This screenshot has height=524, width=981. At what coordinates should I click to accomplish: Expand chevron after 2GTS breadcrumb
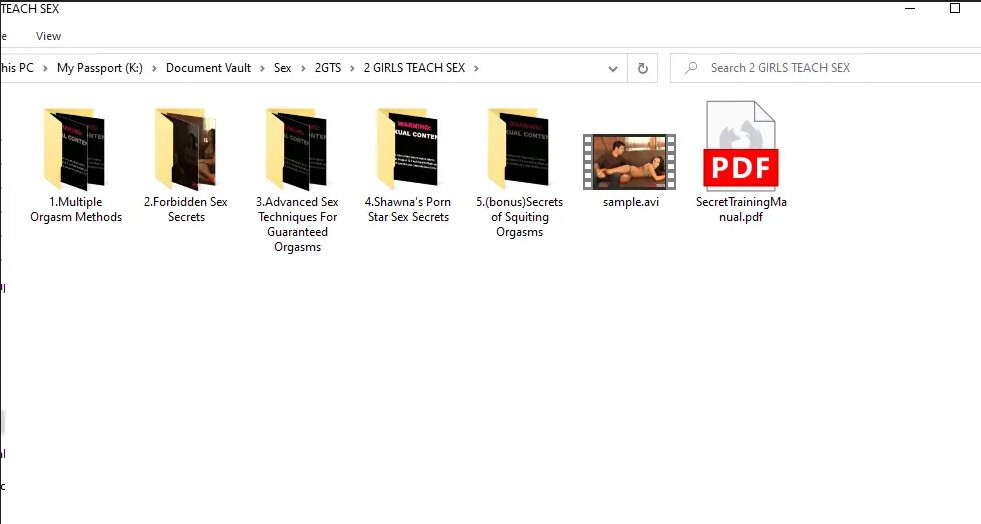click(x=352, y=68)
